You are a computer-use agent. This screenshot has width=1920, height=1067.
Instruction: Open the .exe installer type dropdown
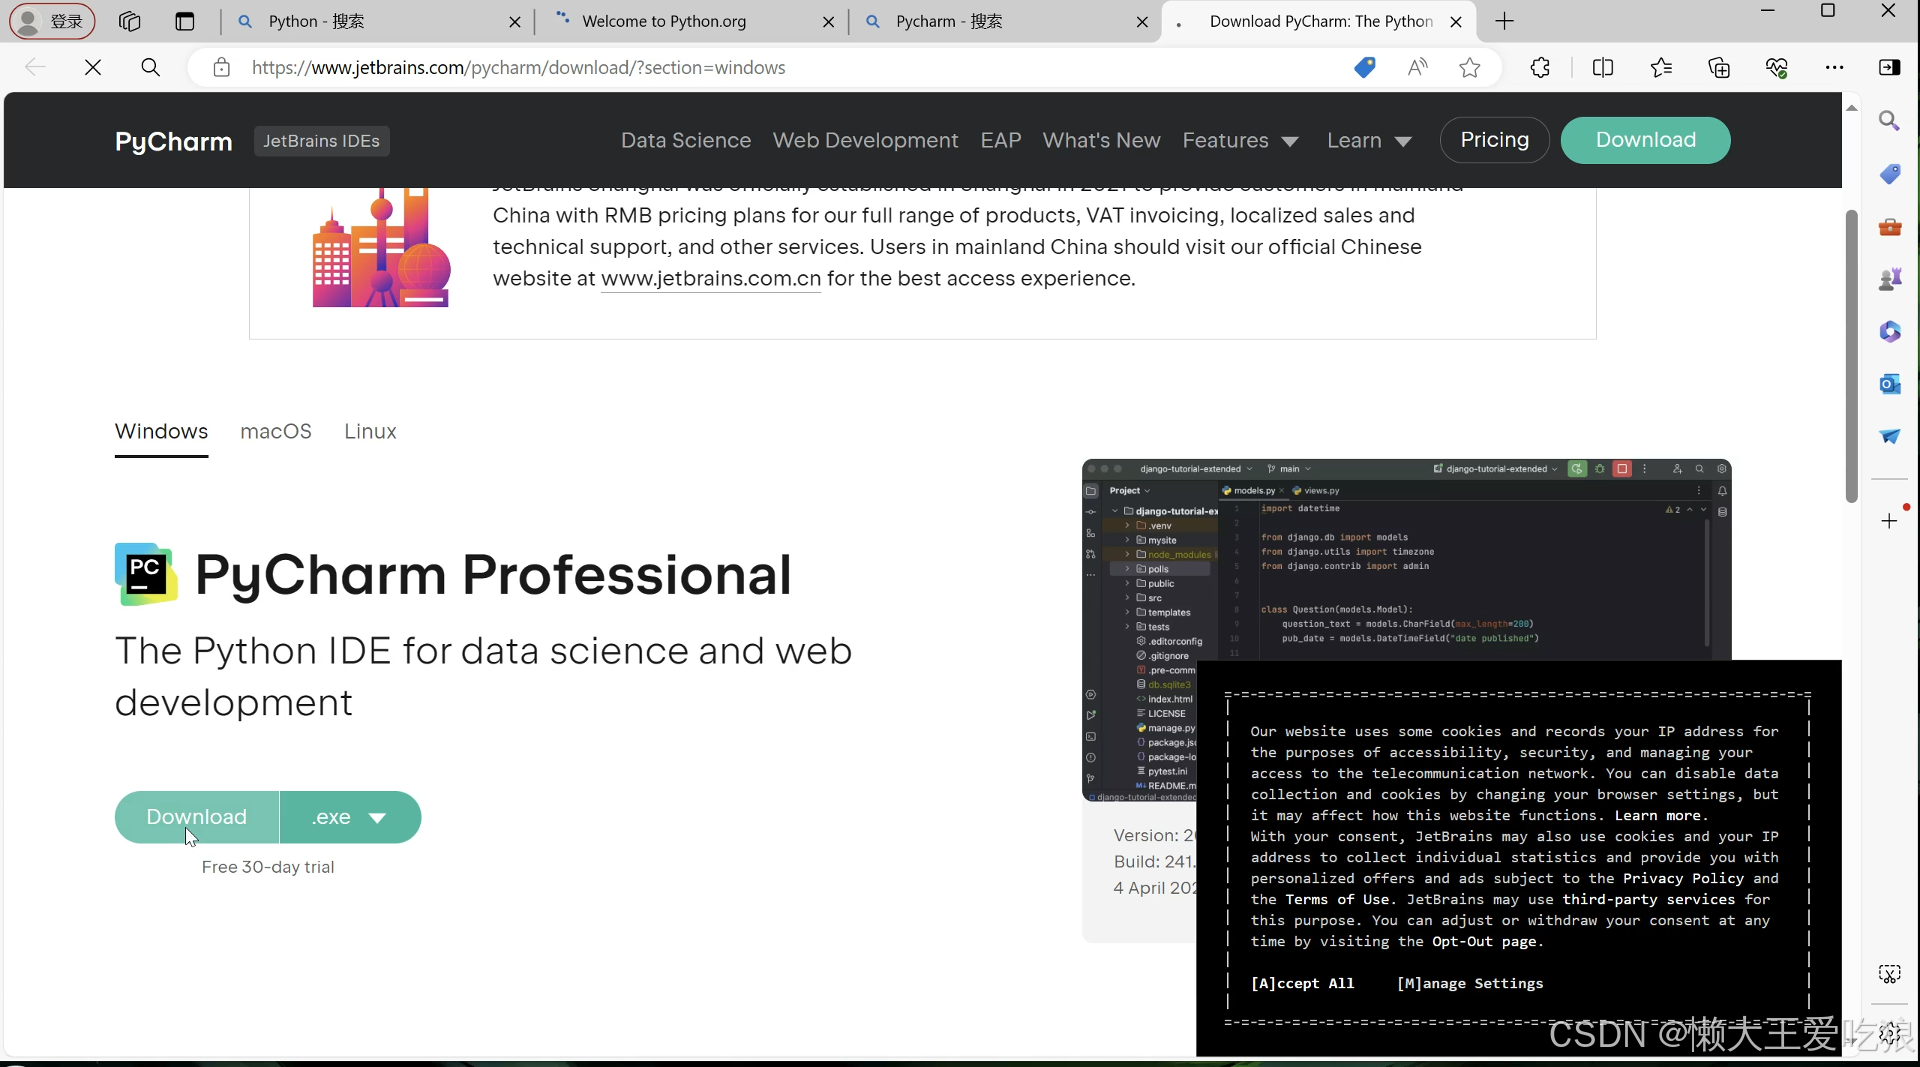350,817
